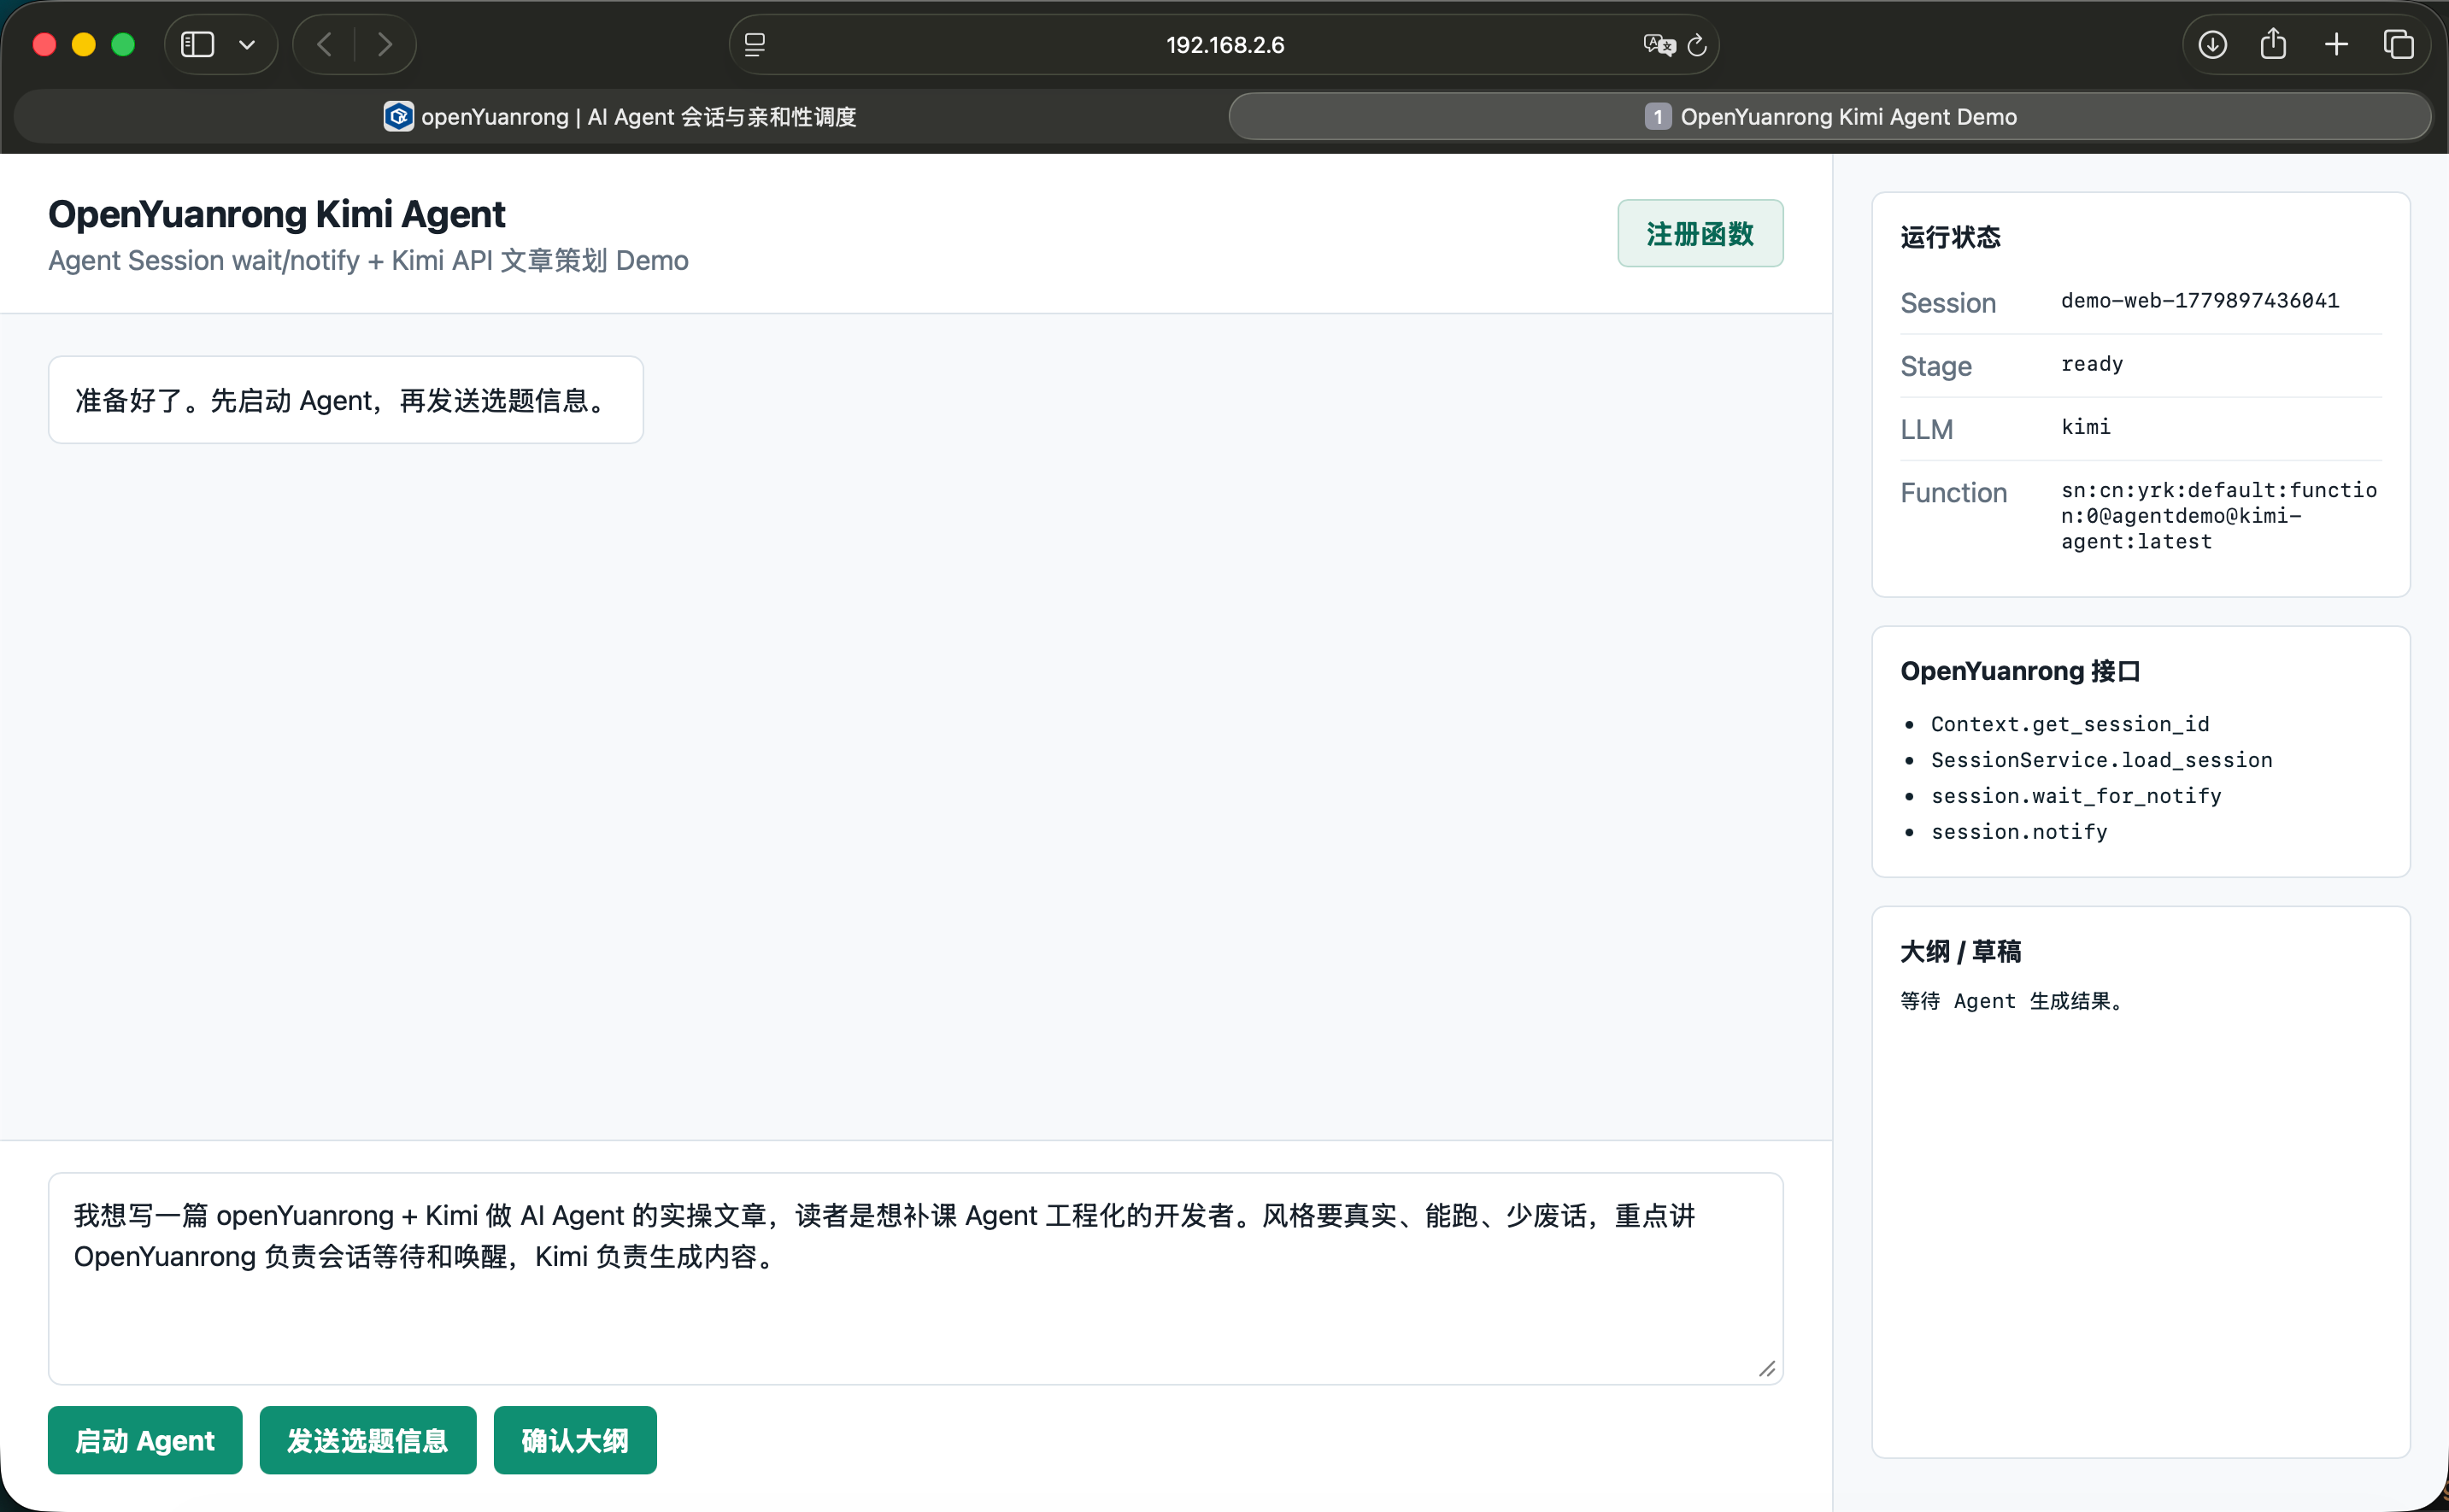Open the page reader/site settings icon

coord(755,45)
